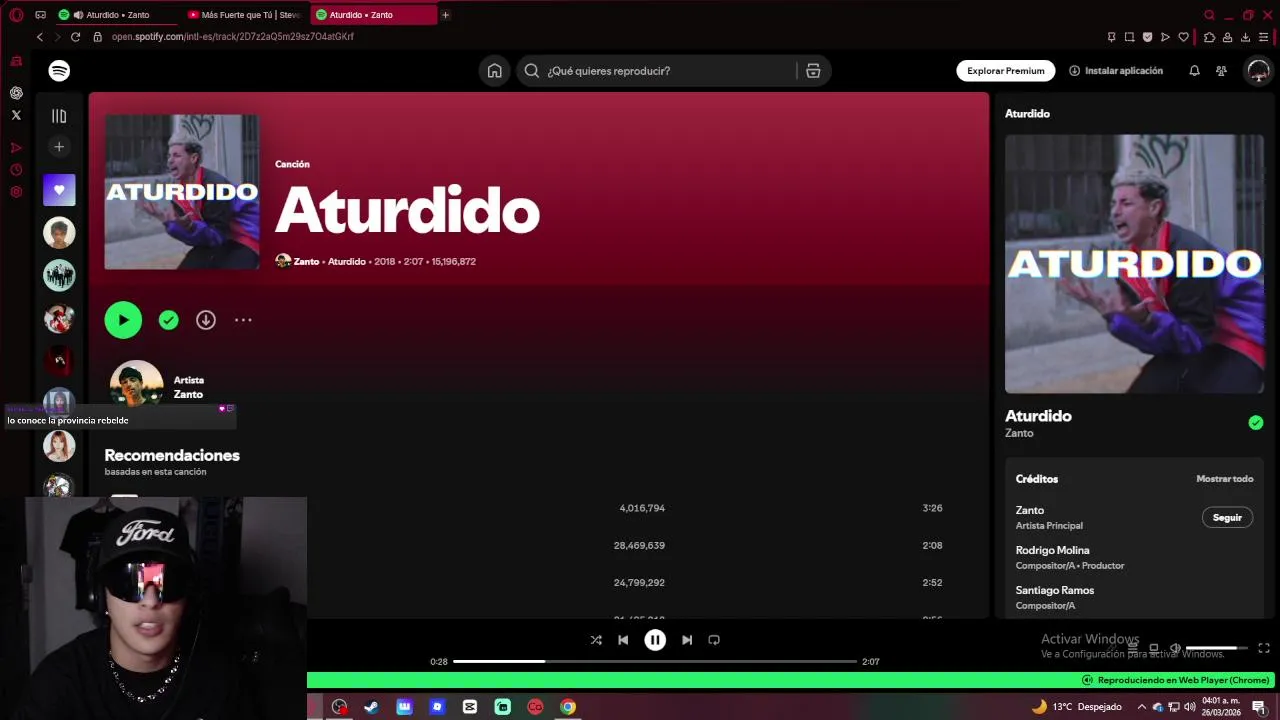1280x720 pixels.
Task: Toggle saved checkmark beside play button
Action: 168,320
